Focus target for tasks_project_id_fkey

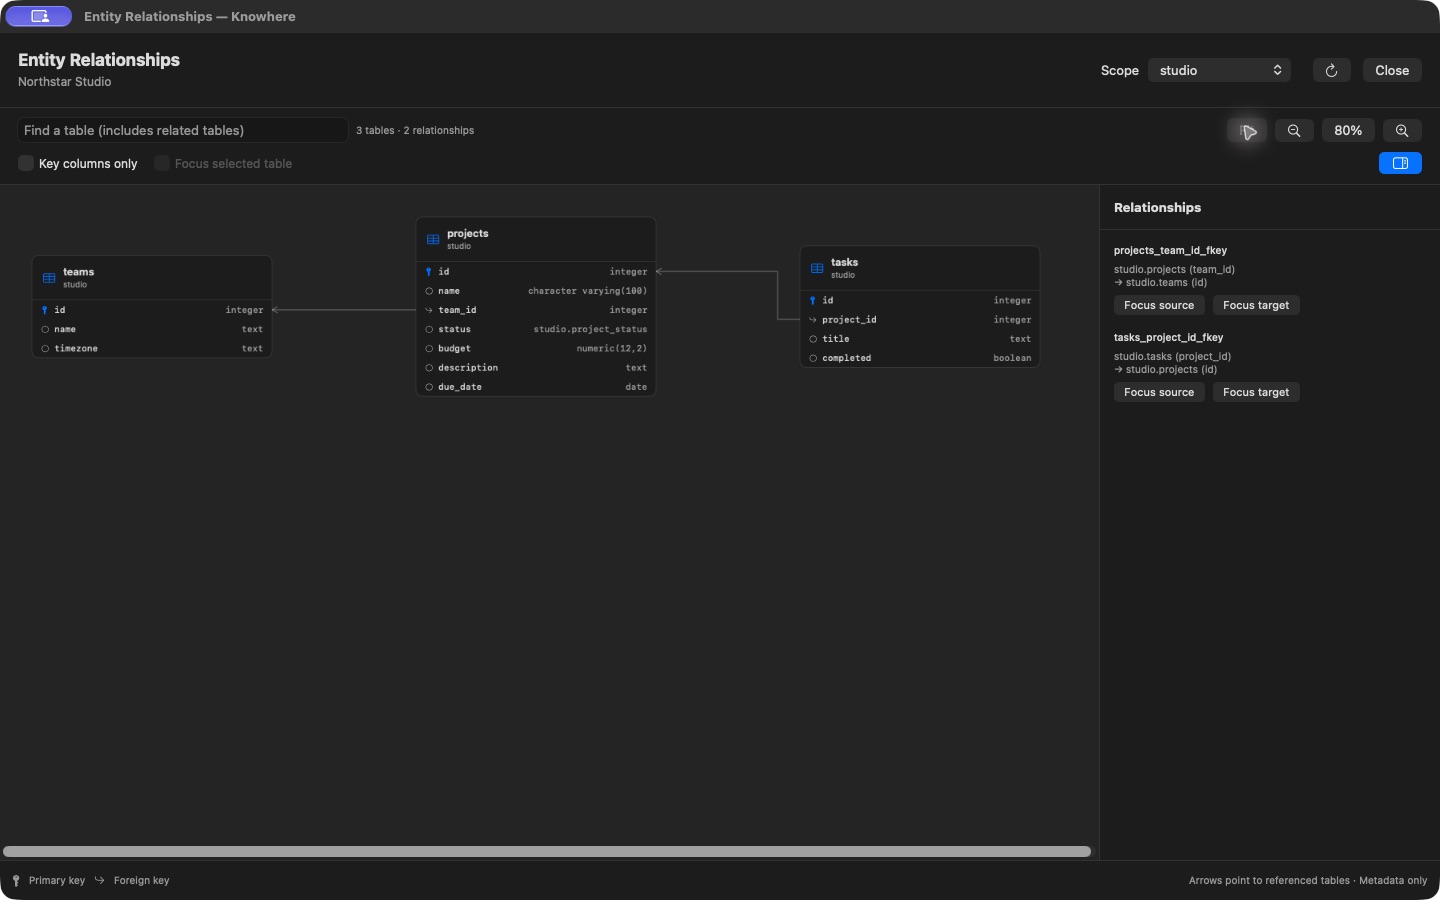1256,392
